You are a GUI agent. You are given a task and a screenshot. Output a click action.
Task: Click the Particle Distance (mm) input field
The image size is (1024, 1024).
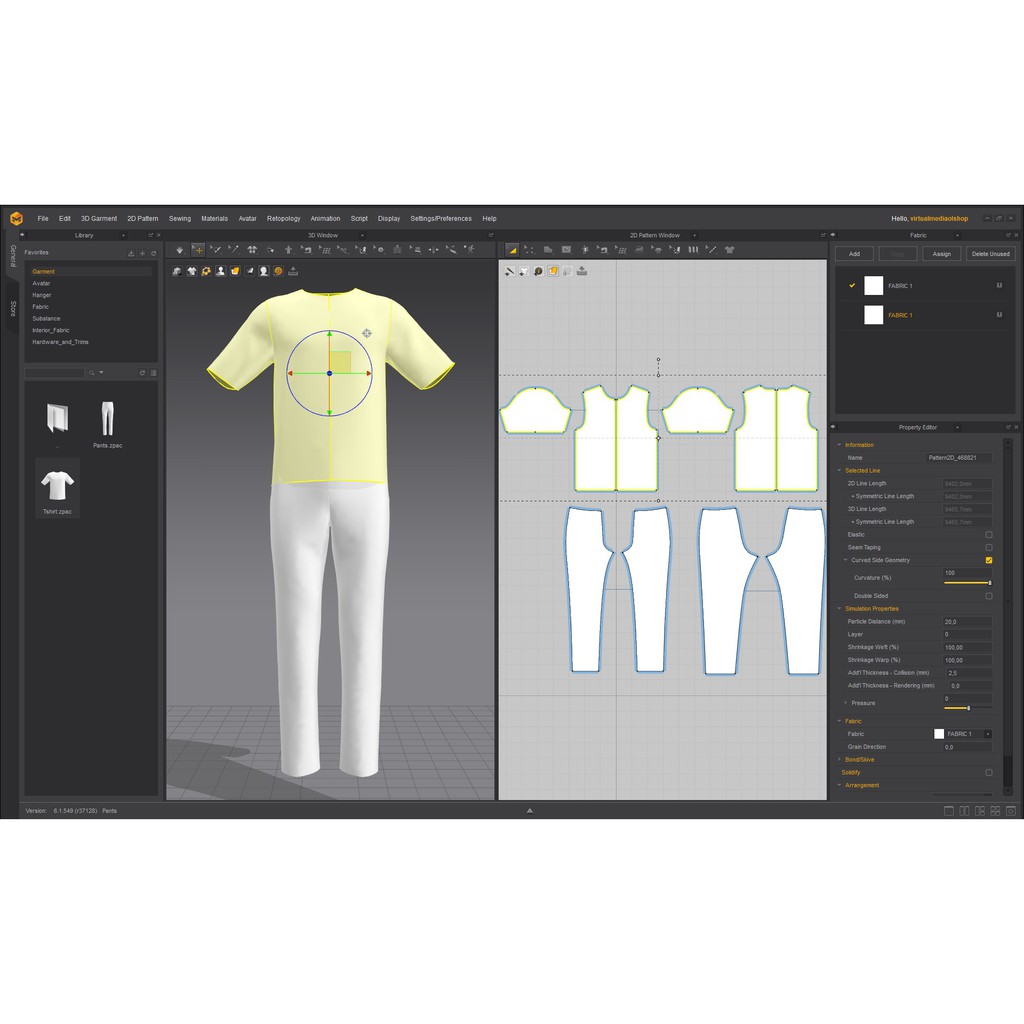967,622
